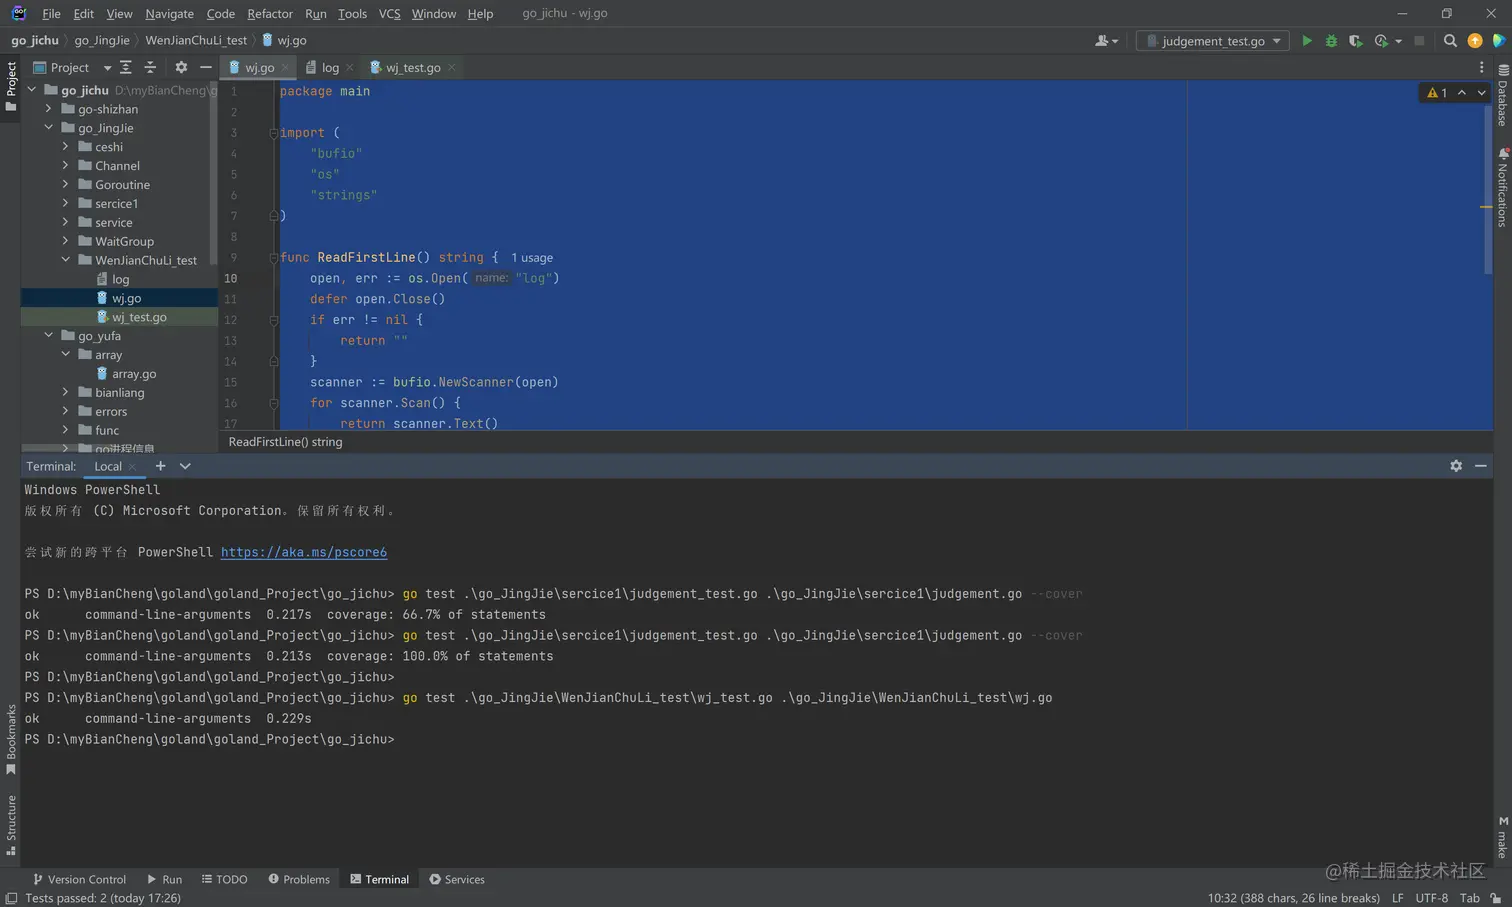The image size is (1512, 907).
Task: Click the Project tree vertical scrollbar
Action: 213,175
